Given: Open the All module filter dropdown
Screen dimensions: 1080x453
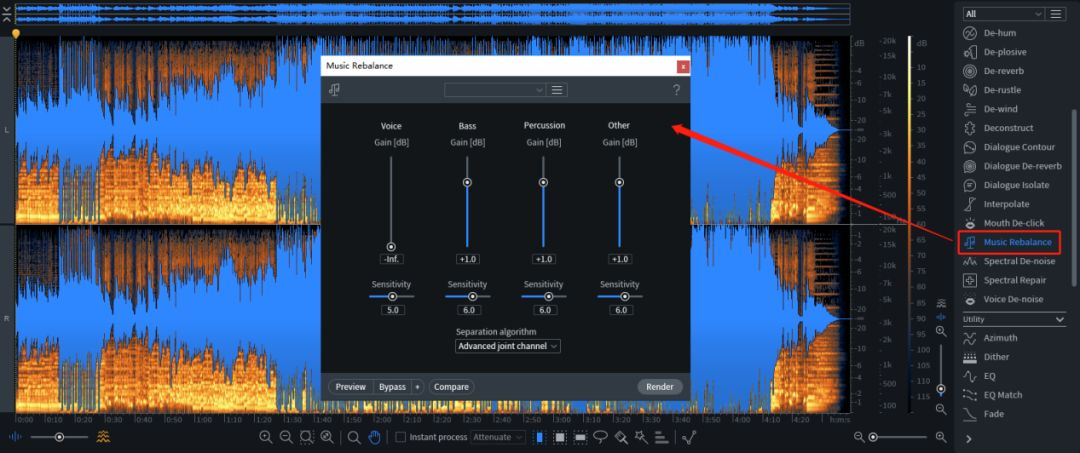Looking at the screenshot, I should pyautogui.click(x=1004, y=14).
